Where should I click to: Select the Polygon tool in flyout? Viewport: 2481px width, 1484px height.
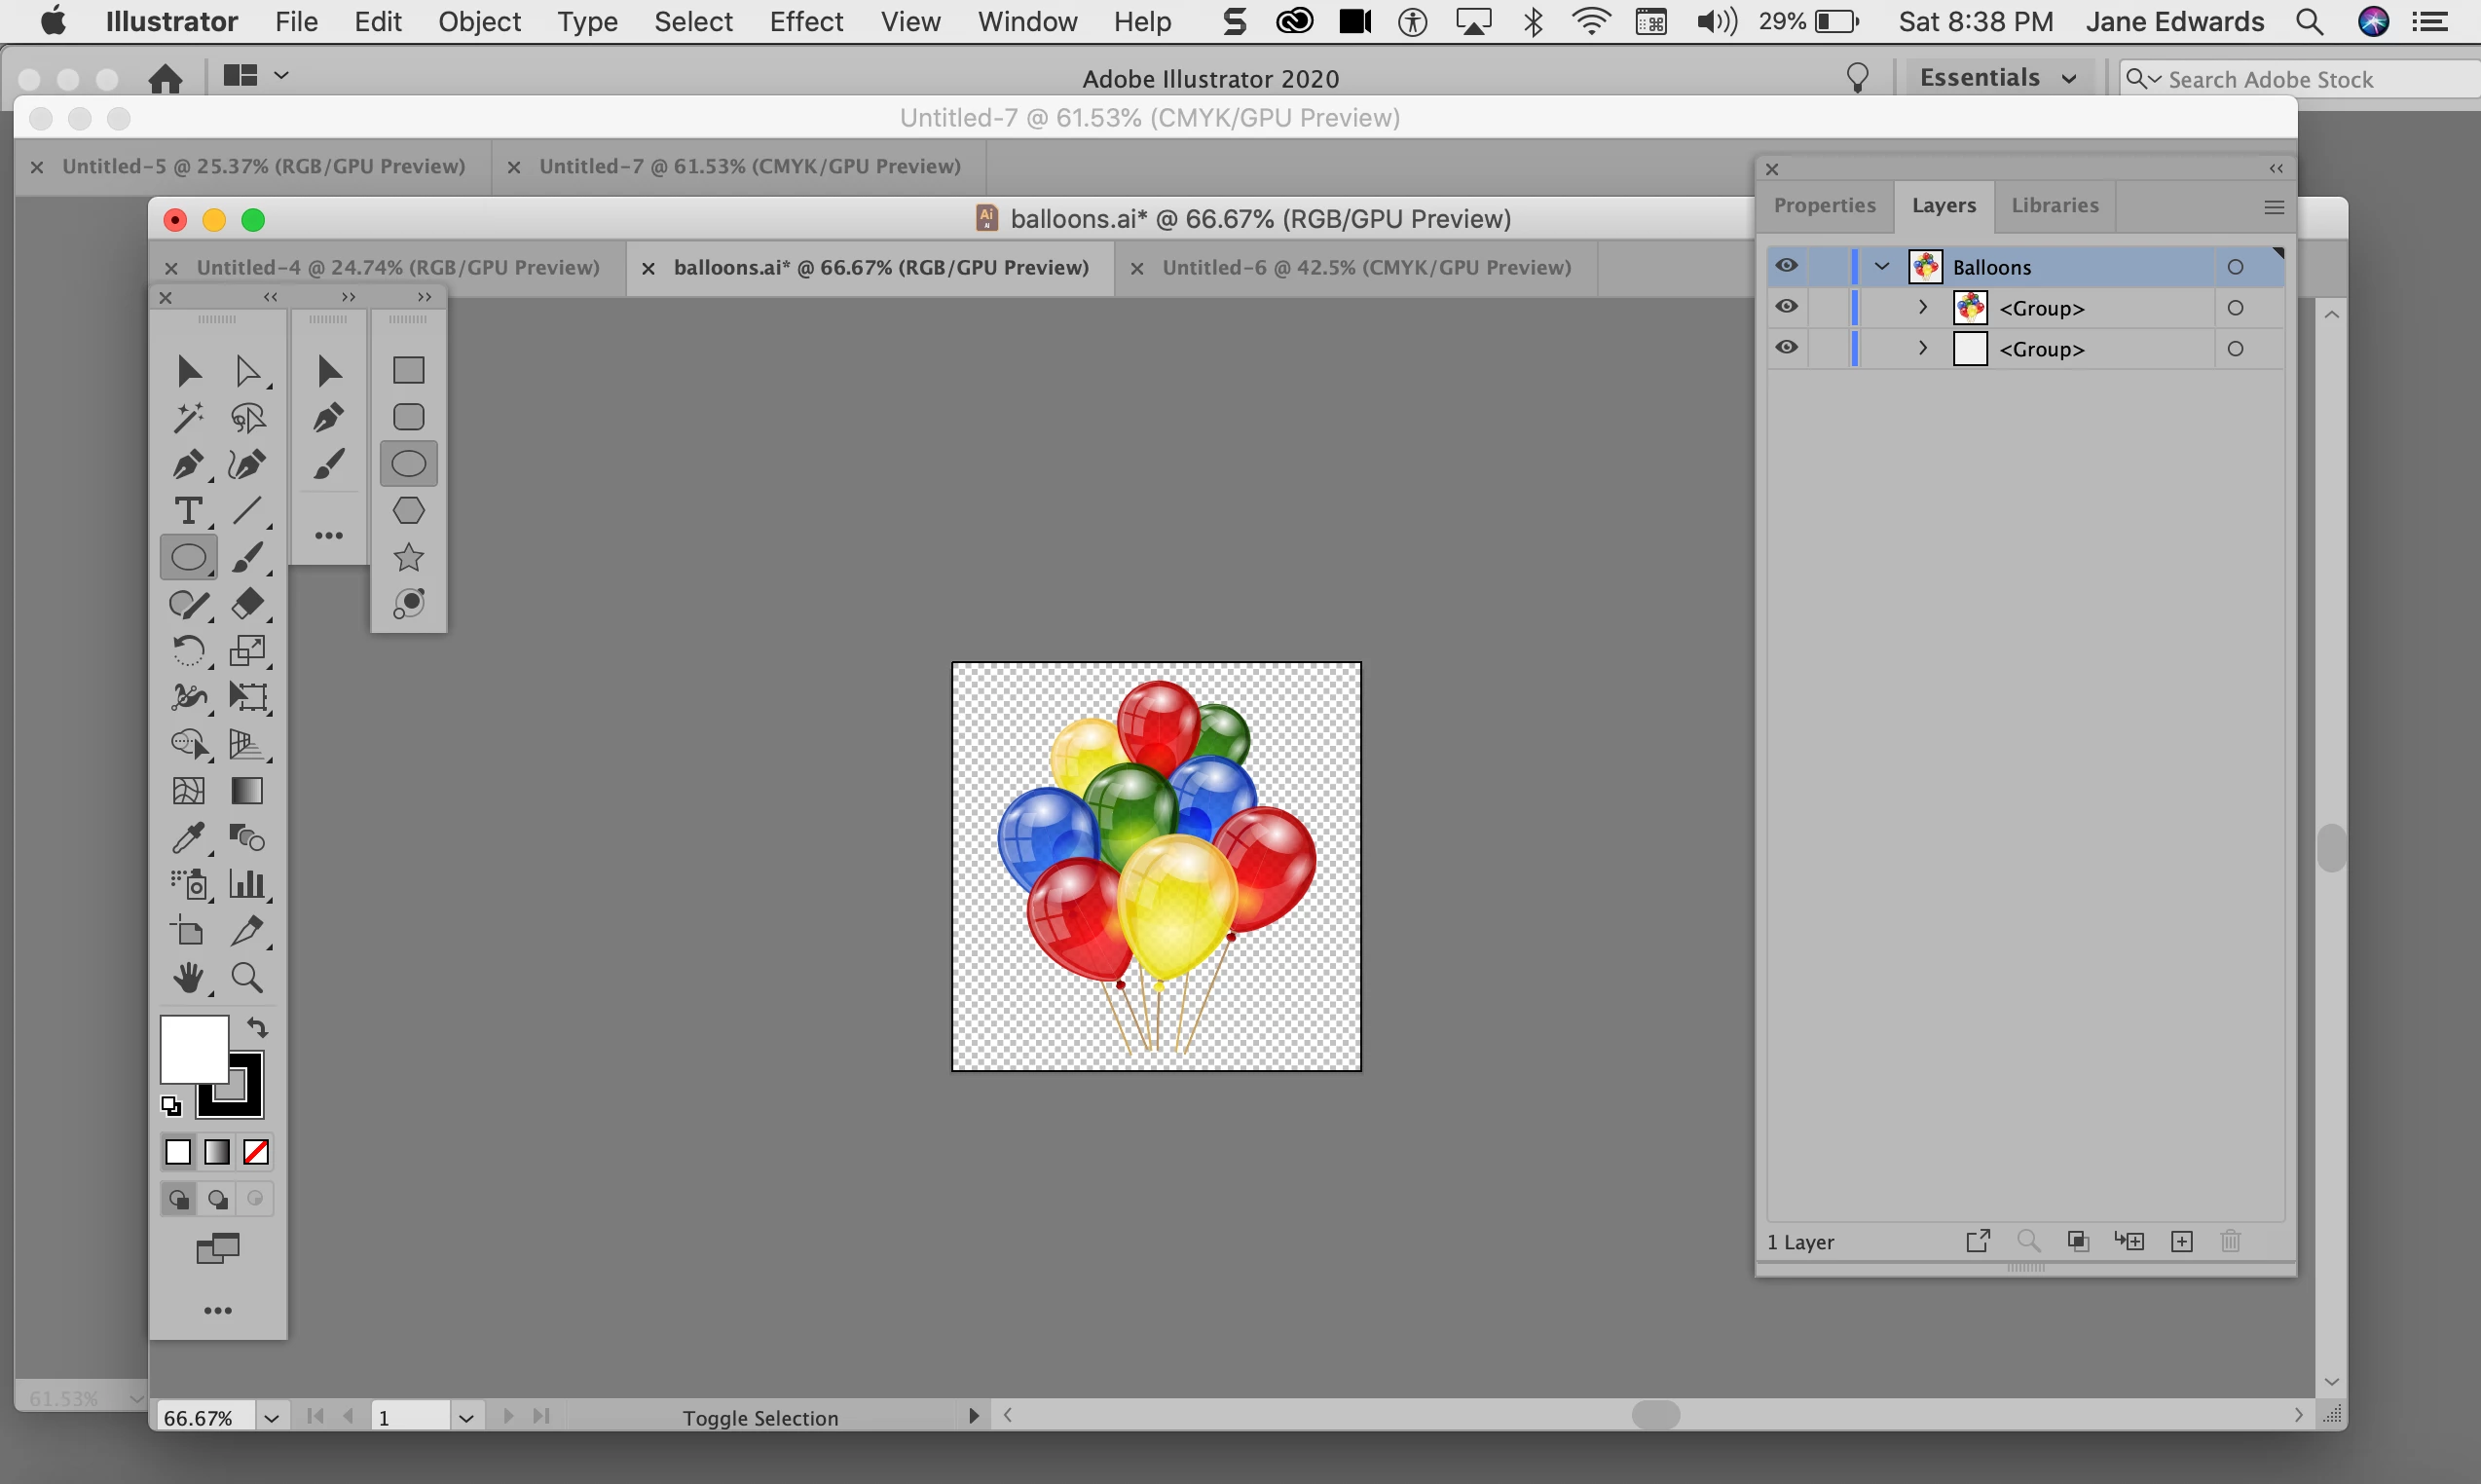tap(408, 511)
